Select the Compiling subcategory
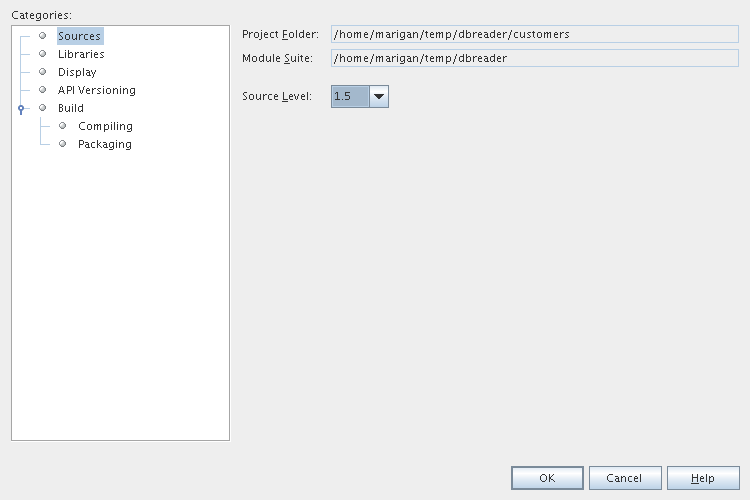 point(105,126)
